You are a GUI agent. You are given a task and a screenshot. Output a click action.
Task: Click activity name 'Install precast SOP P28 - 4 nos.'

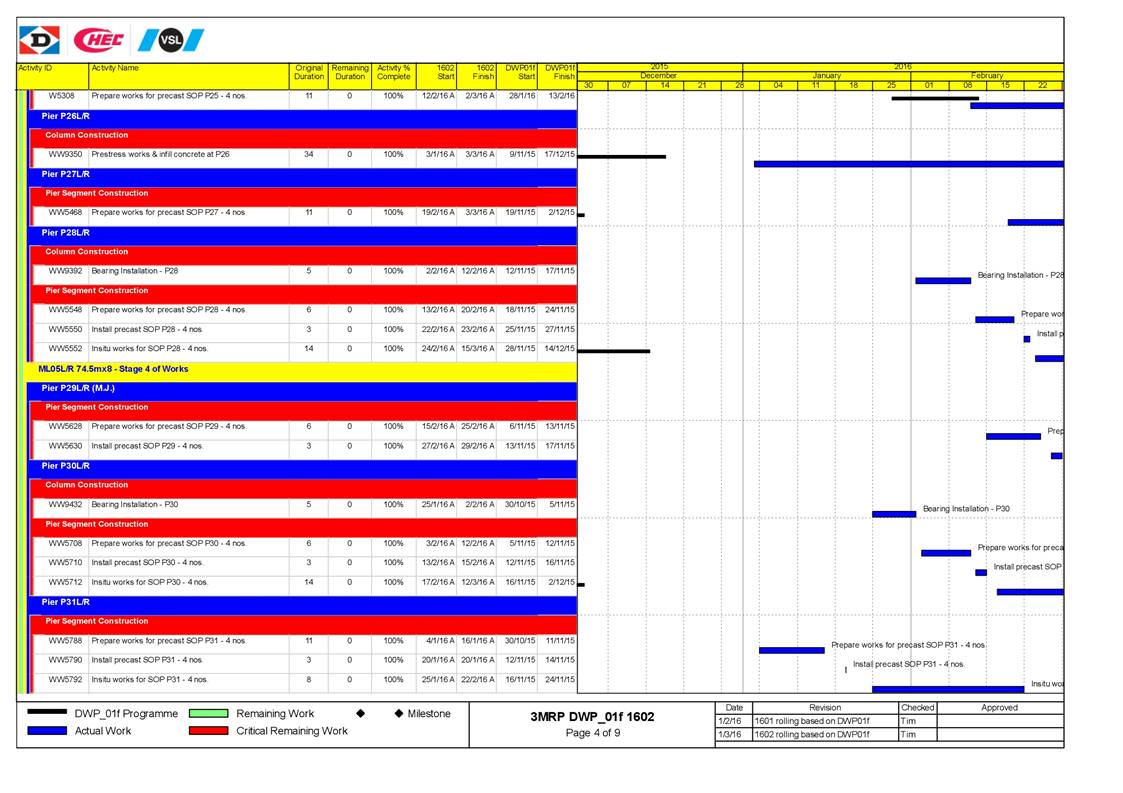click(x=147, y=330)
